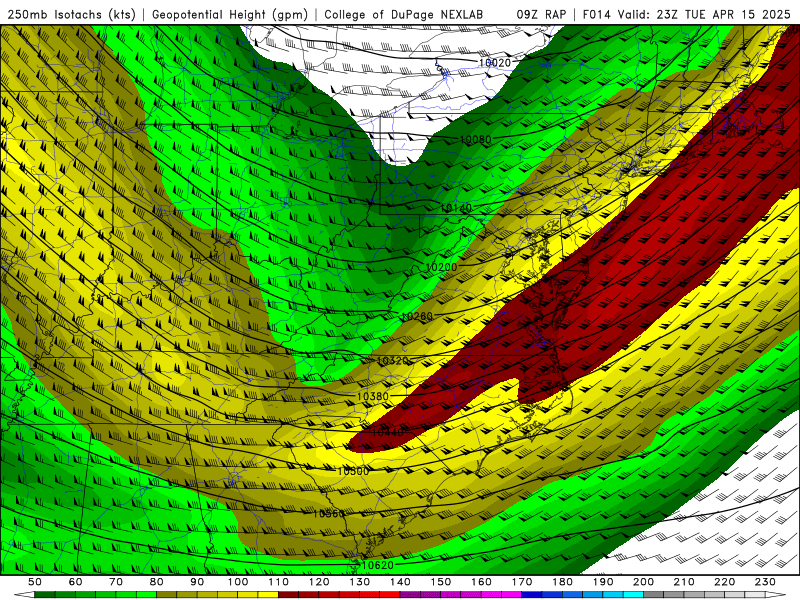Click the "09Z RAP" model run label
The width and height of the screenshot is (800, 600).
(541, 14)
